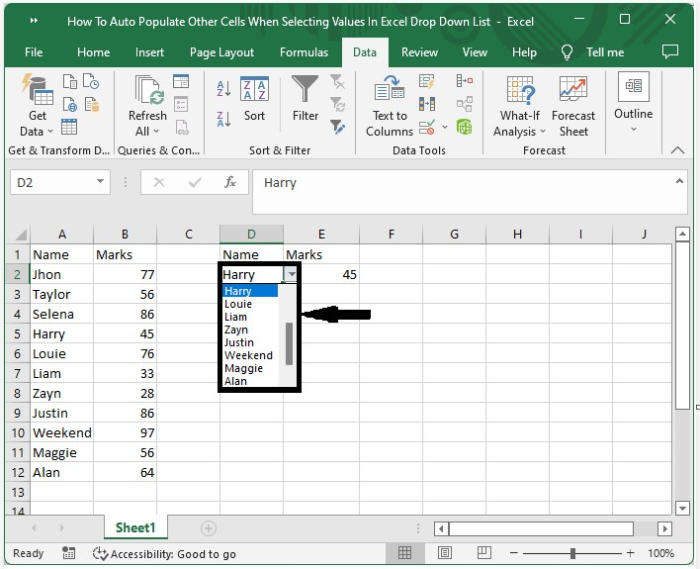Click the From Table/Range icon
This screenshot has height=569, width=700.
[69, 127]
